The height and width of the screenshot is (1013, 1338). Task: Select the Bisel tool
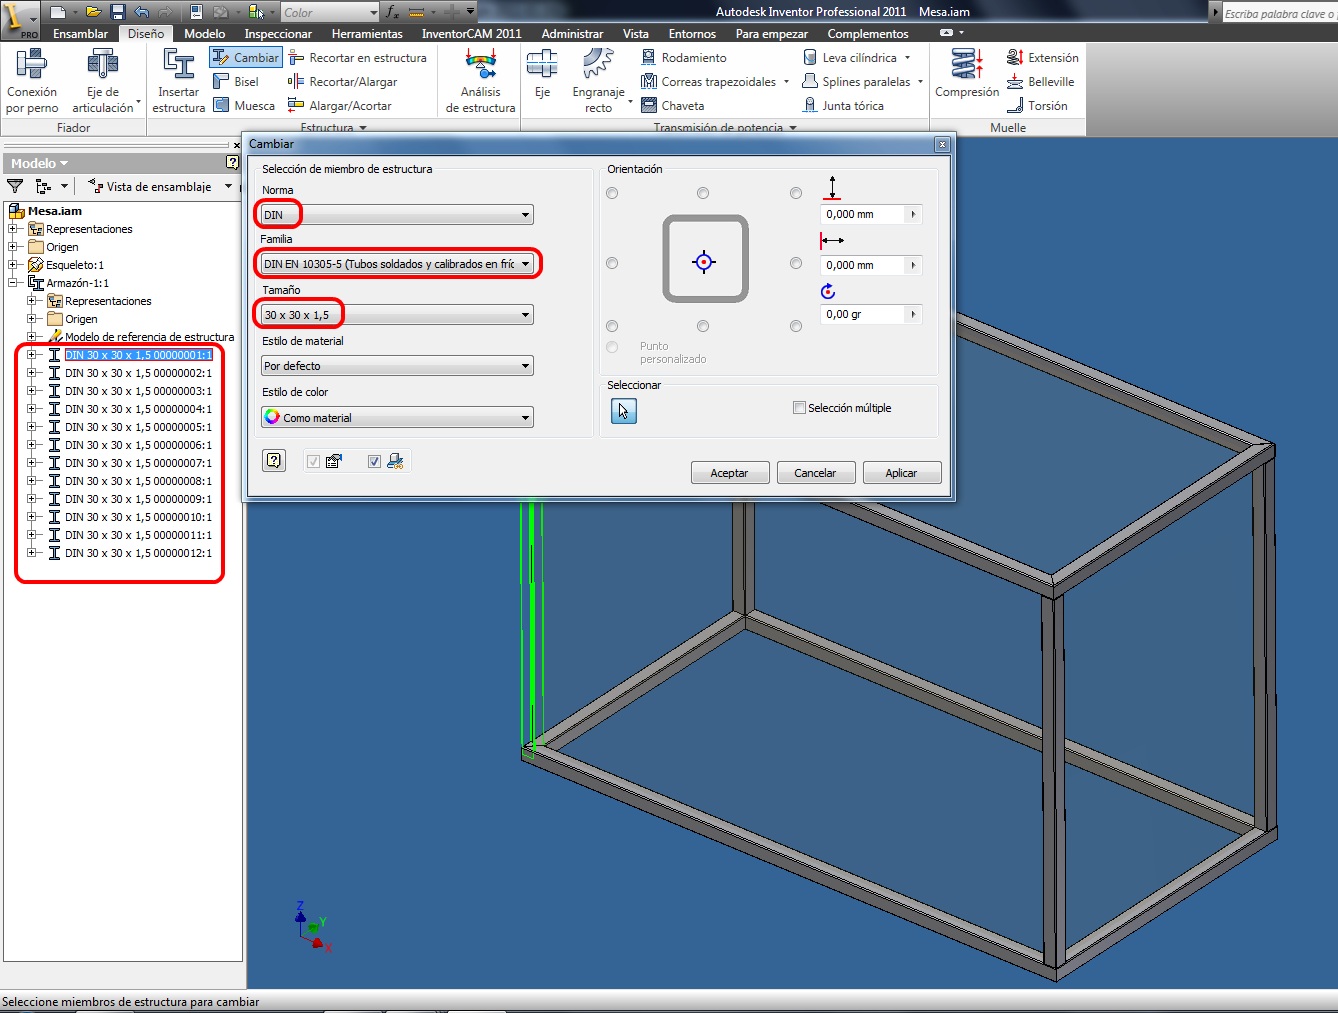[x=236, y=82]
